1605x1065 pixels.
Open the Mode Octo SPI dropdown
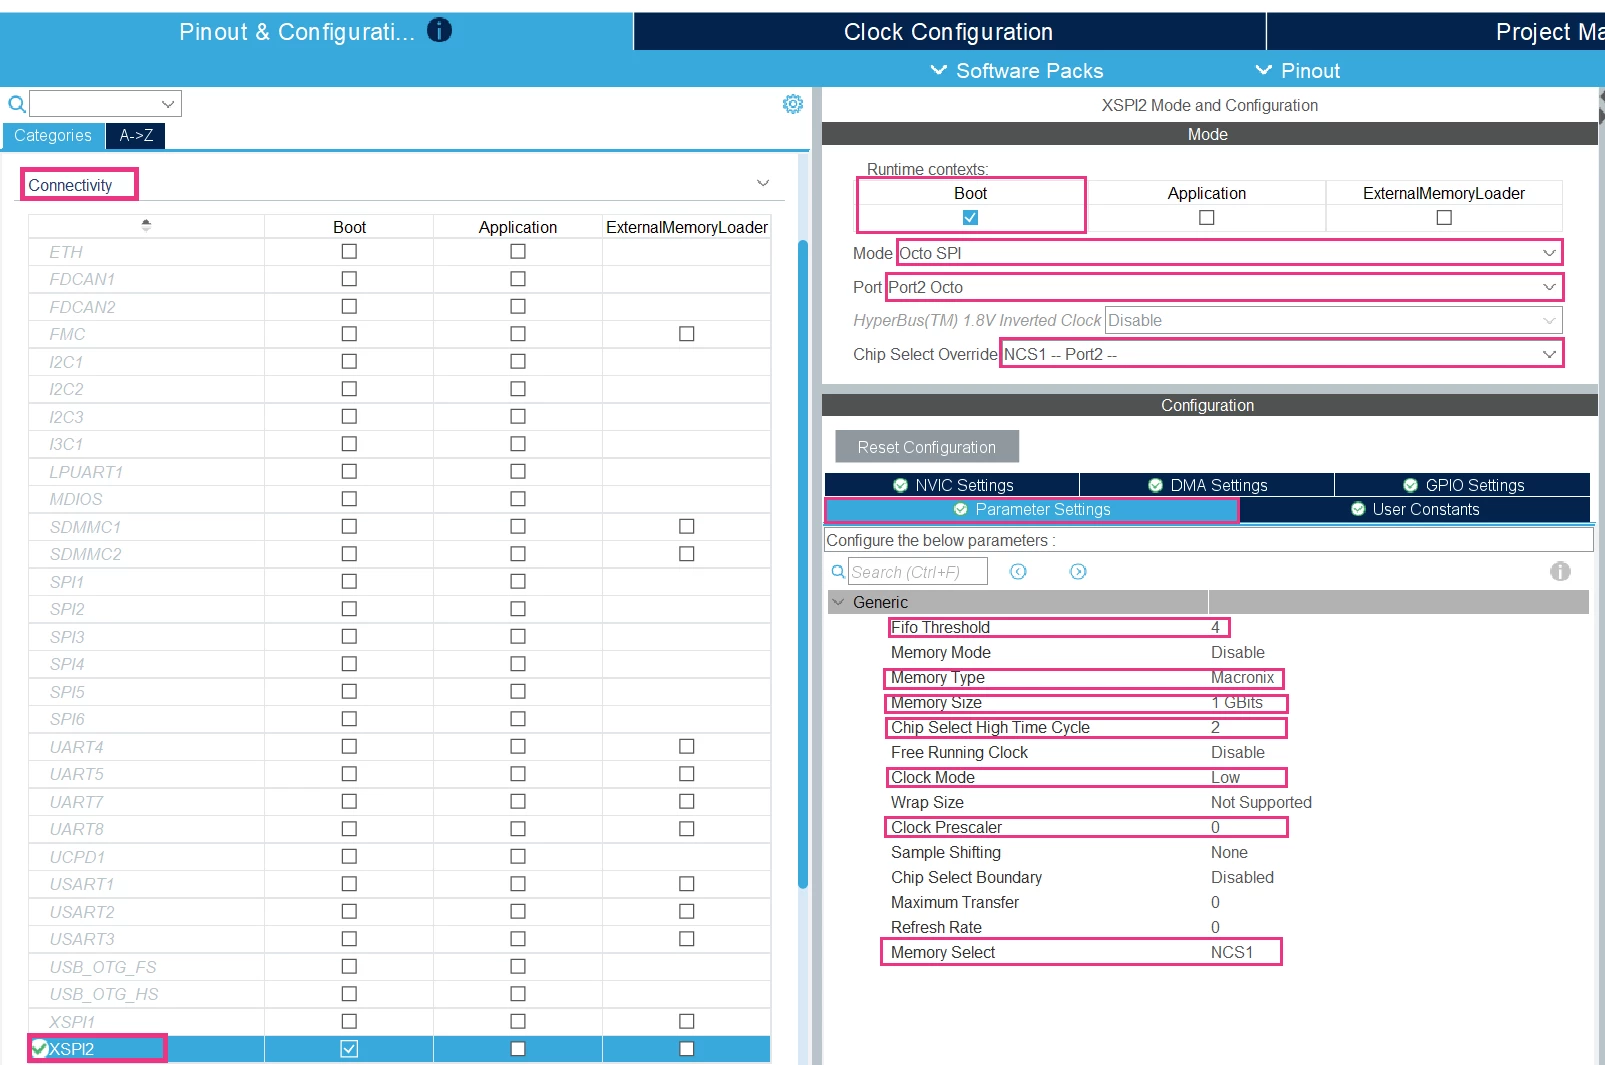click(x=1229, y=253)
